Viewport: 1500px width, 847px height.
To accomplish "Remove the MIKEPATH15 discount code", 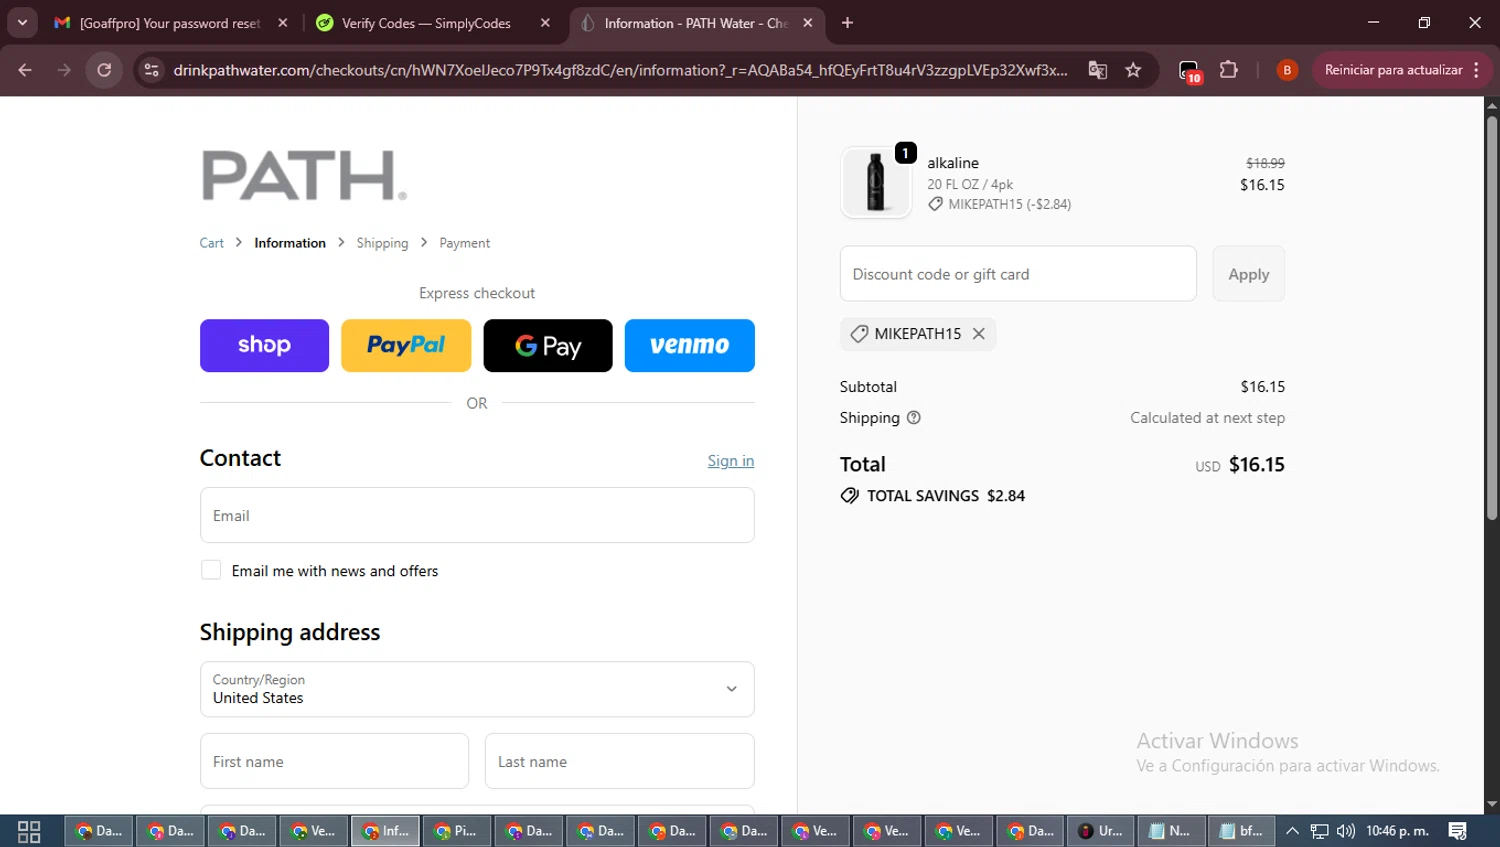I will (x=979, y=334).
